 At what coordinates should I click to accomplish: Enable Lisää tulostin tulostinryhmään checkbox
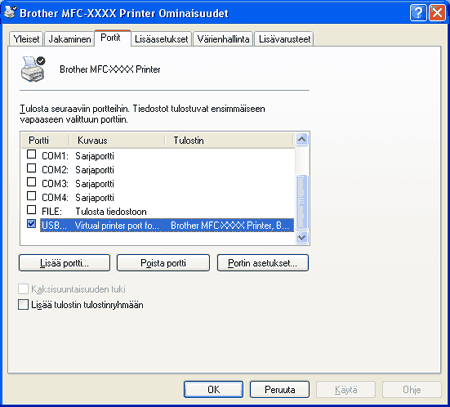tap(23, 304)
